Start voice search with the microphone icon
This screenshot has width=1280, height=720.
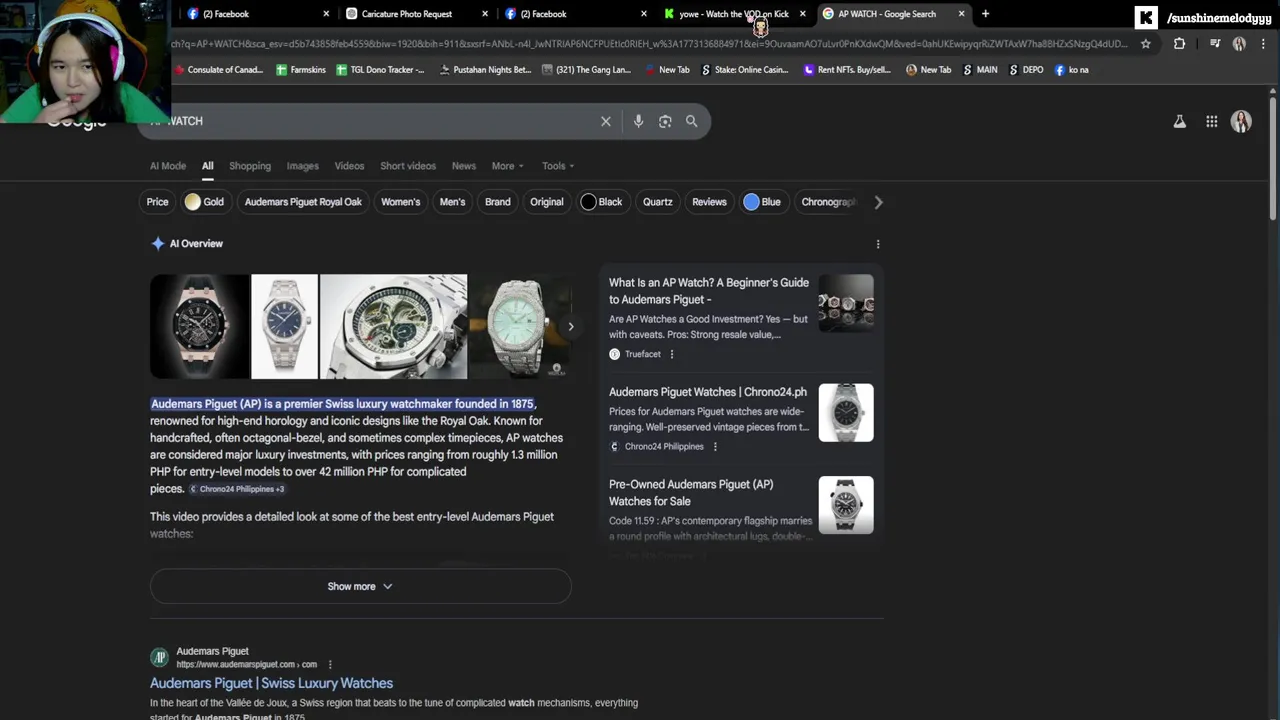point(638,121)
